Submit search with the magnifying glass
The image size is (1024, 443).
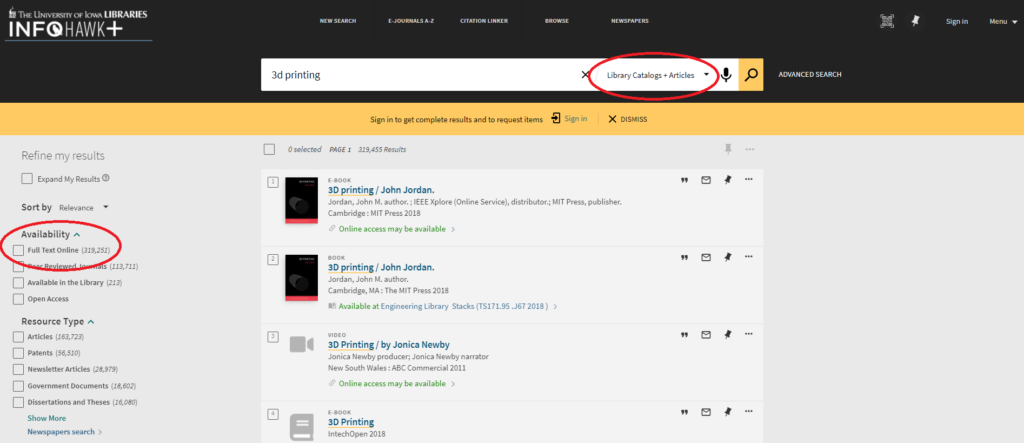tap(751, 74)
